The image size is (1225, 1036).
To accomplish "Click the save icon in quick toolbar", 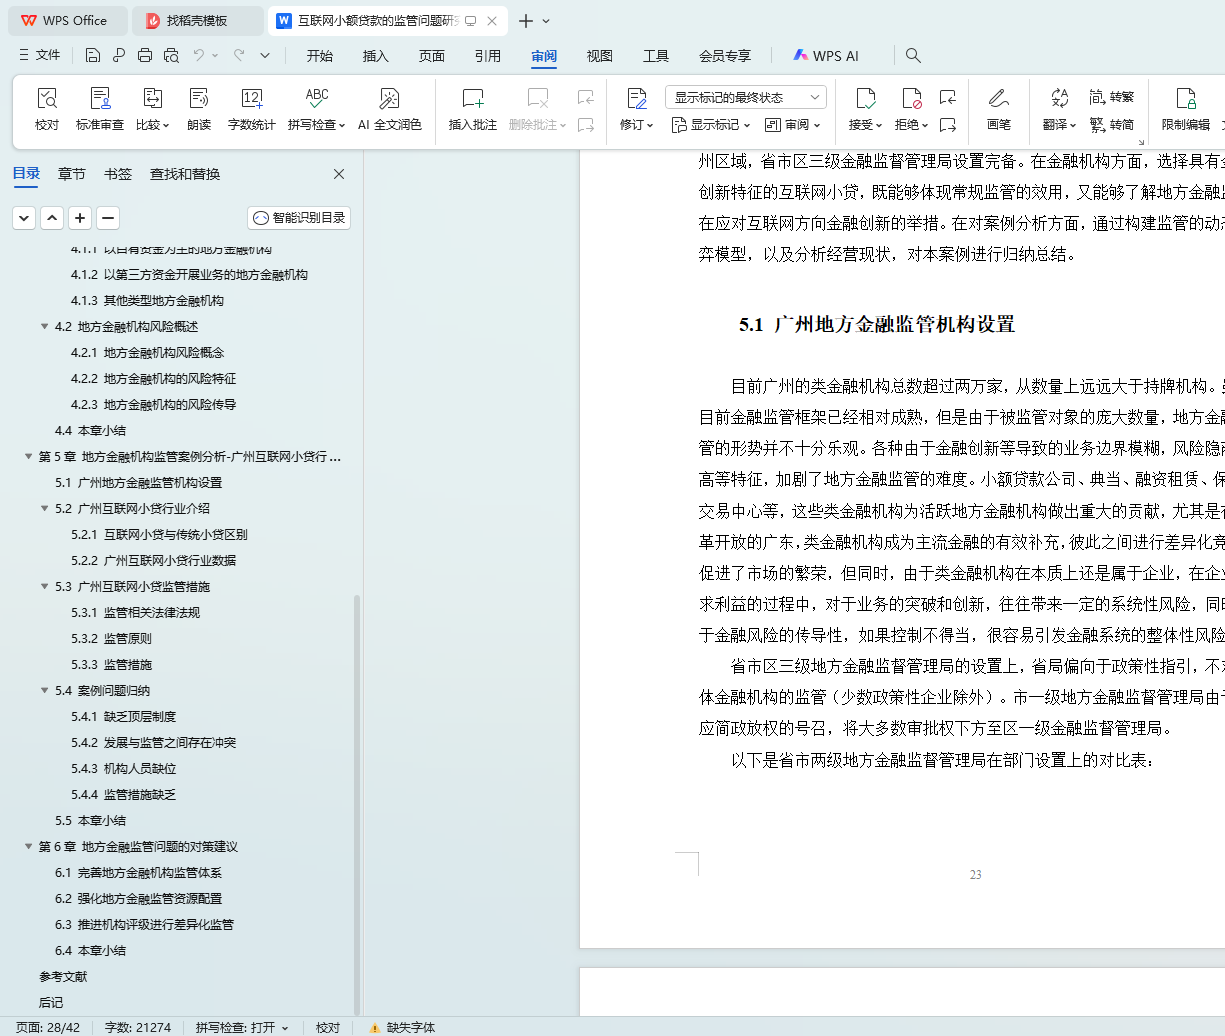I will pos(93,56).
